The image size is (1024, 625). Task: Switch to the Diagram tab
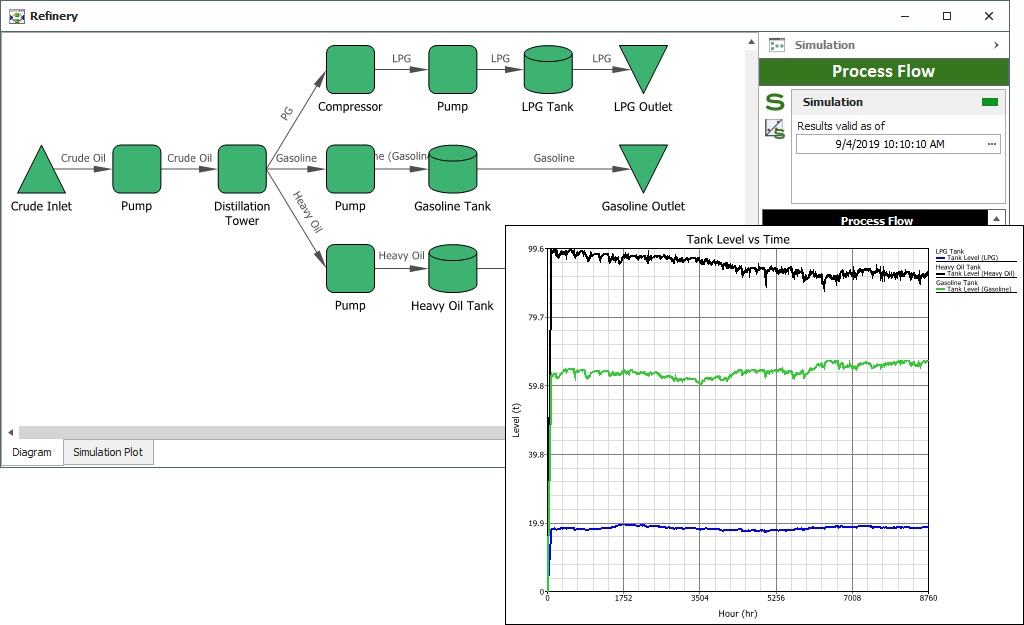point(32,452)
